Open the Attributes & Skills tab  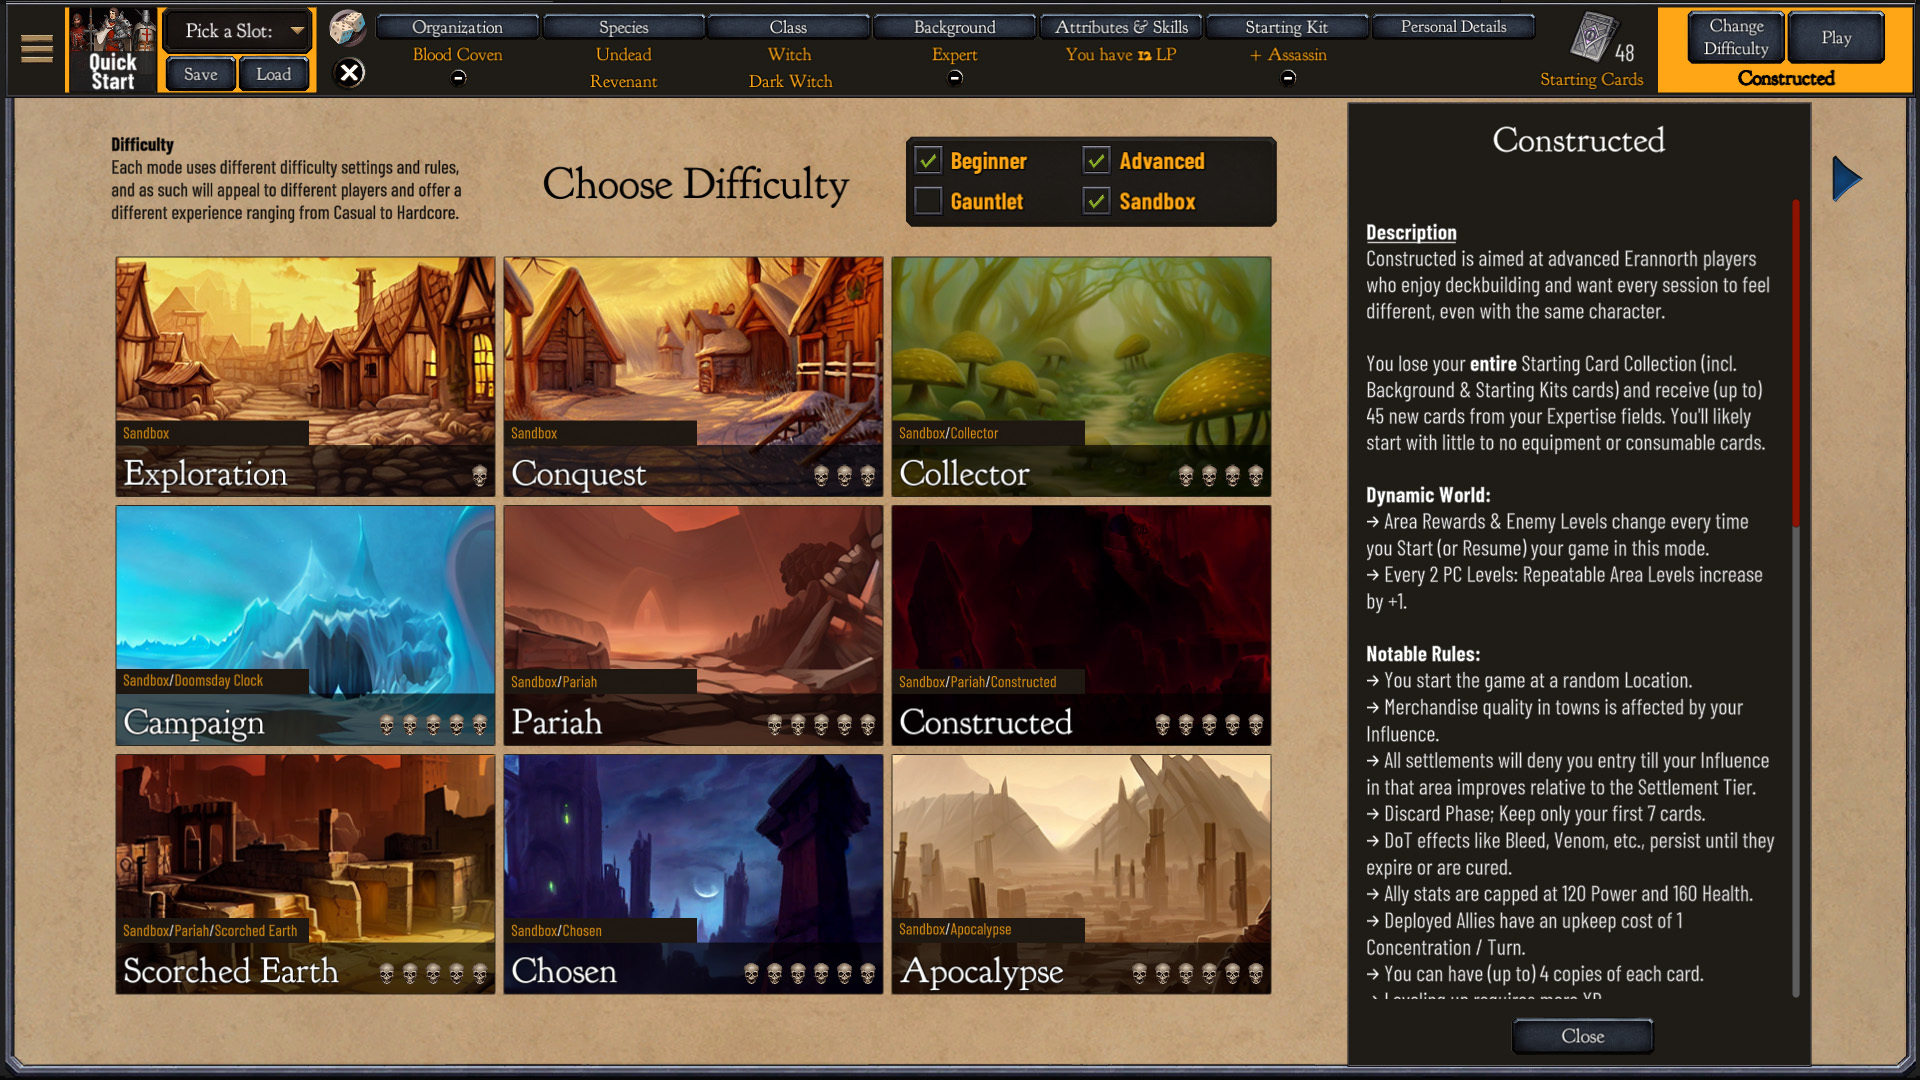tap(1120, 27)
